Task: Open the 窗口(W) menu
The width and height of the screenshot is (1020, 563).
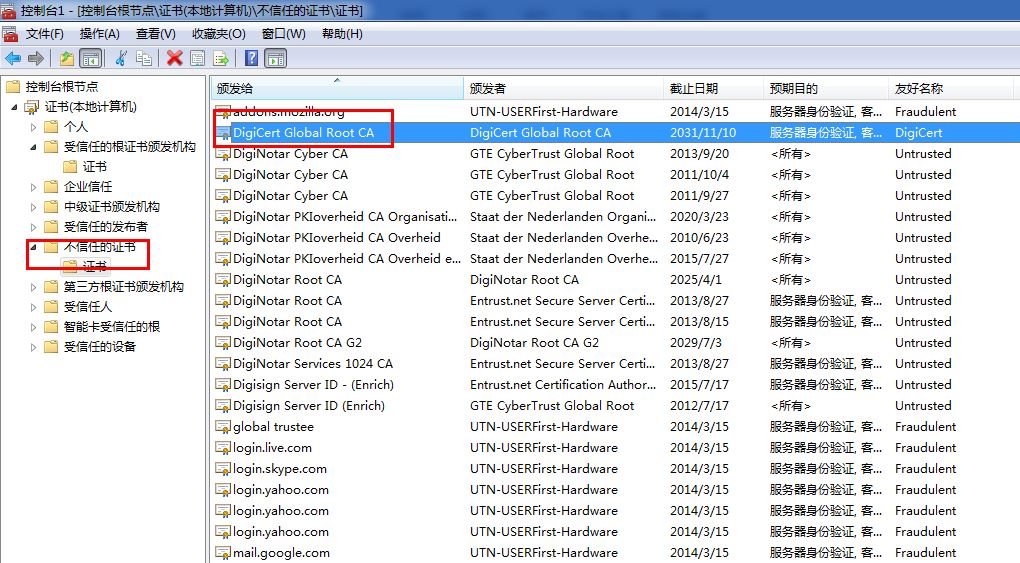Action: 284,34
